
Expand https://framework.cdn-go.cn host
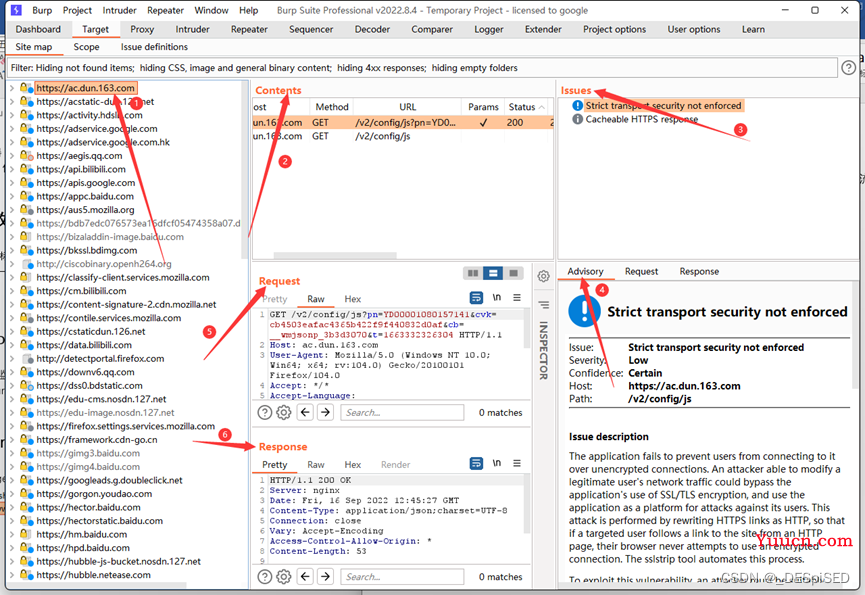pyautogui.click(x=12, y=439)
